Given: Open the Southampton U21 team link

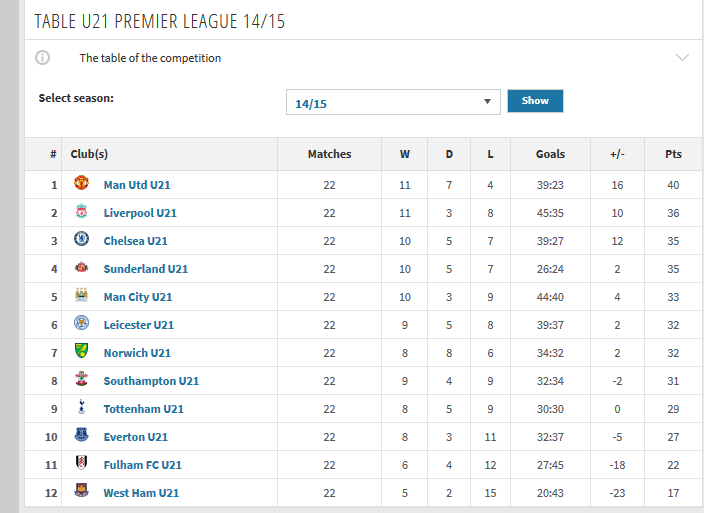Looking at the screenshot, I should 151,381.
